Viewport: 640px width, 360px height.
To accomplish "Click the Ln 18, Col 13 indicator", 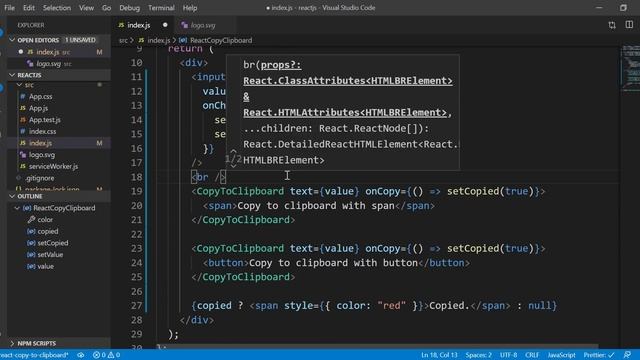I will click(439, 355).
